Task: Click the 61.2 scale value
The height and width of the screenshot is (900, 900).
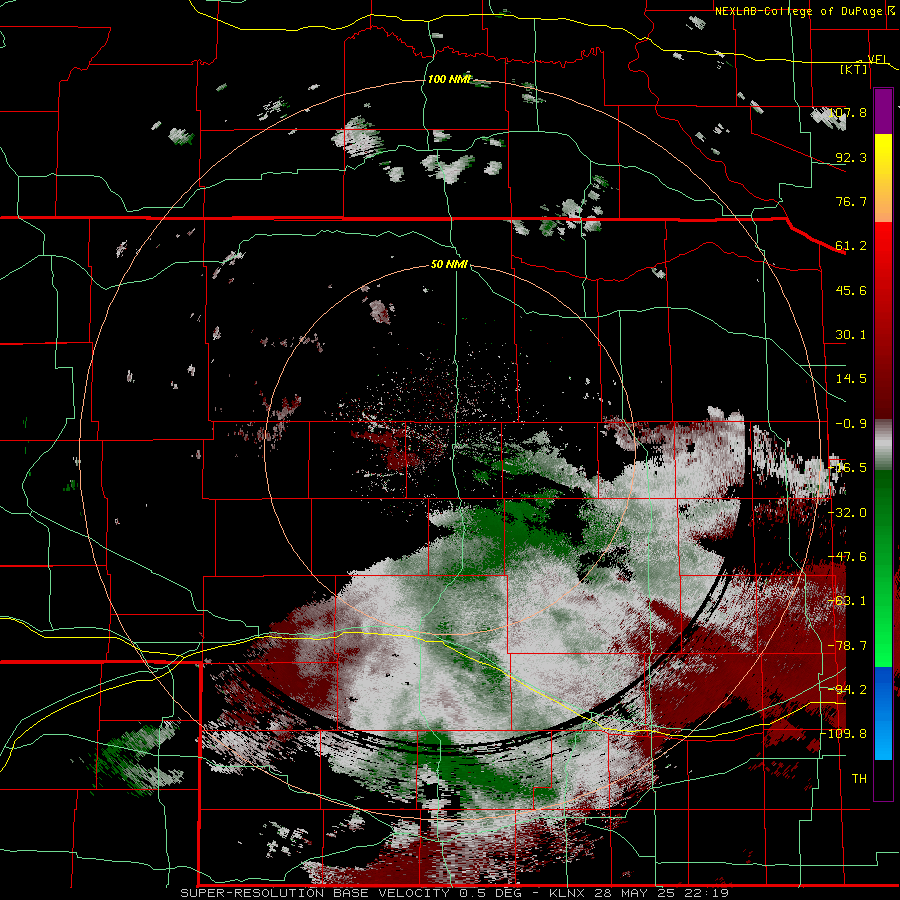Action: [x=851, y=246]
